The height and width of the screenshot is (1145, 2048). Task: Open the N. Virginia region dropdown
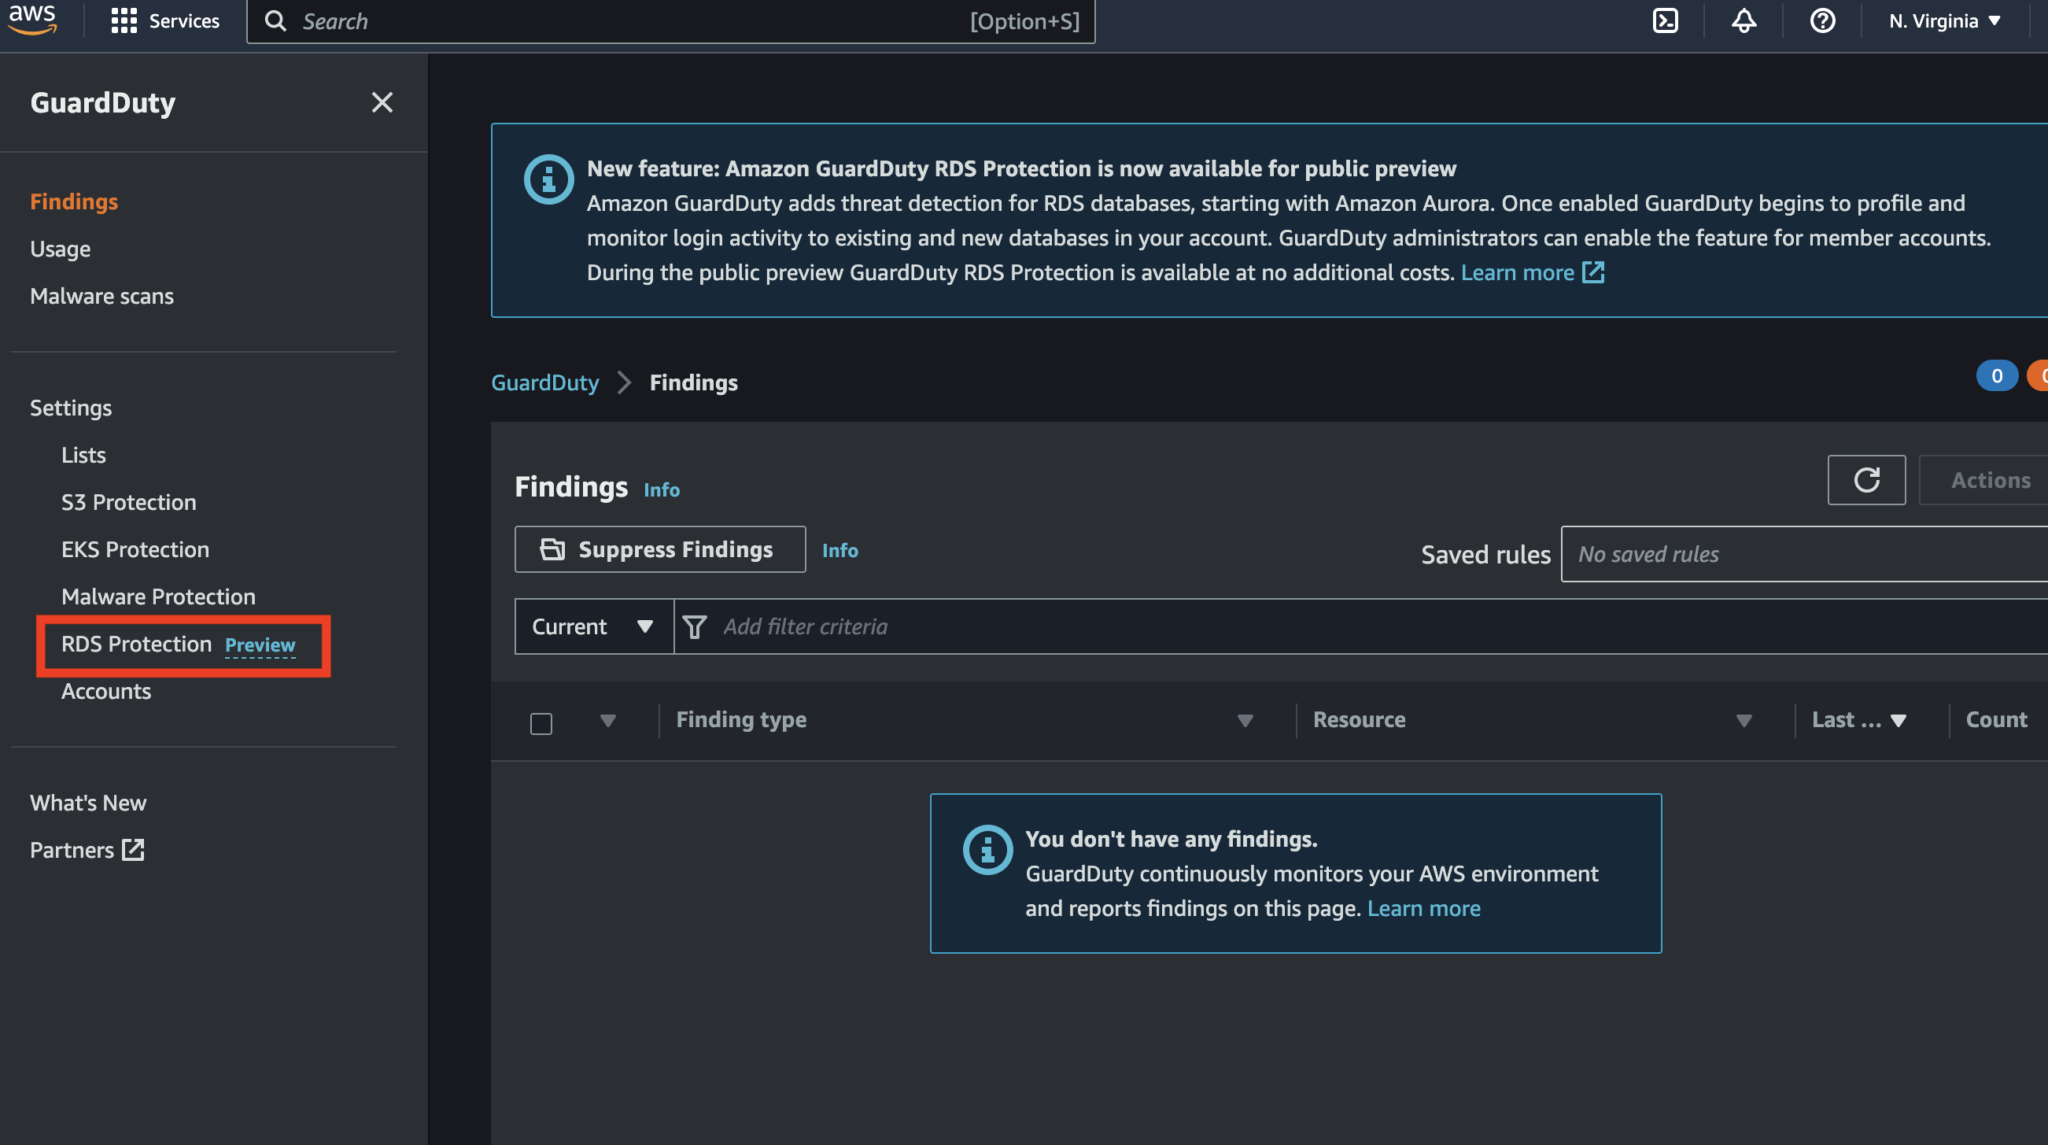point(1940,20)
